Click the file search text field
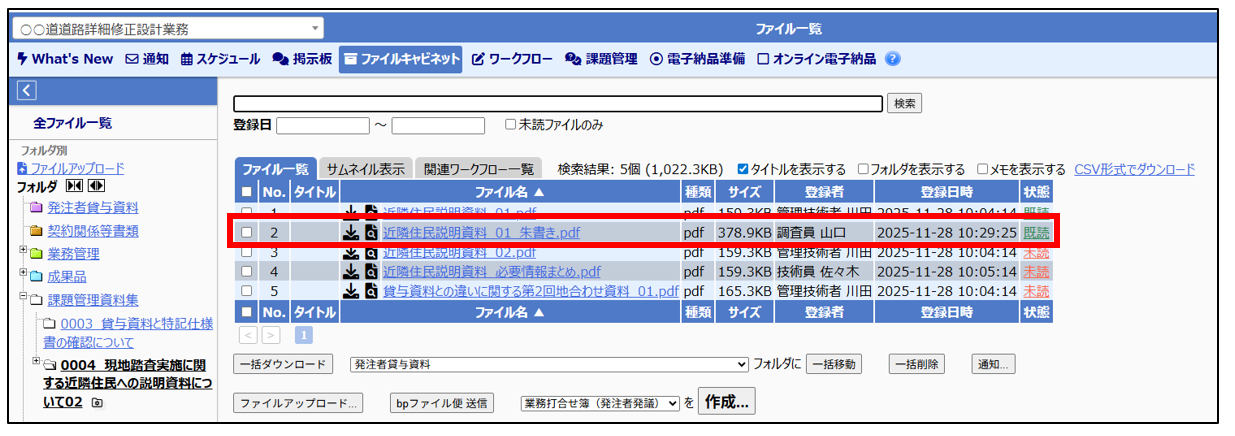 pyautogui.click(x=558, y=103)
